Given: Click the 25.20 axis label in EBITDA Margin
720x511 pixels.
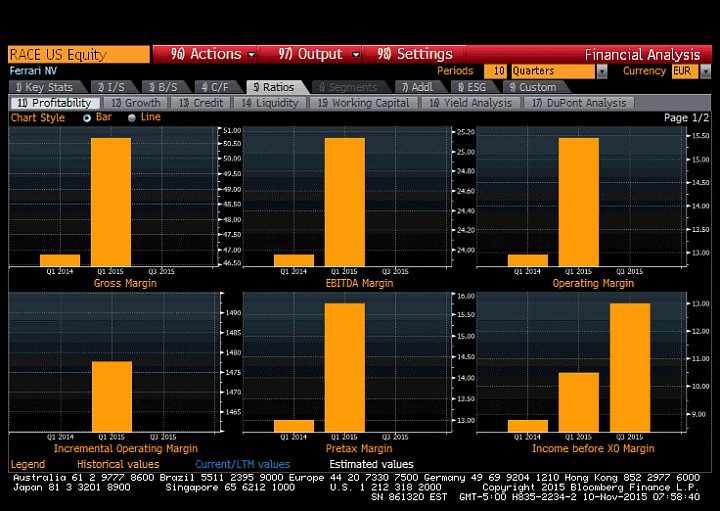Looking at the screenshot, I should click(x=466, y=132).
